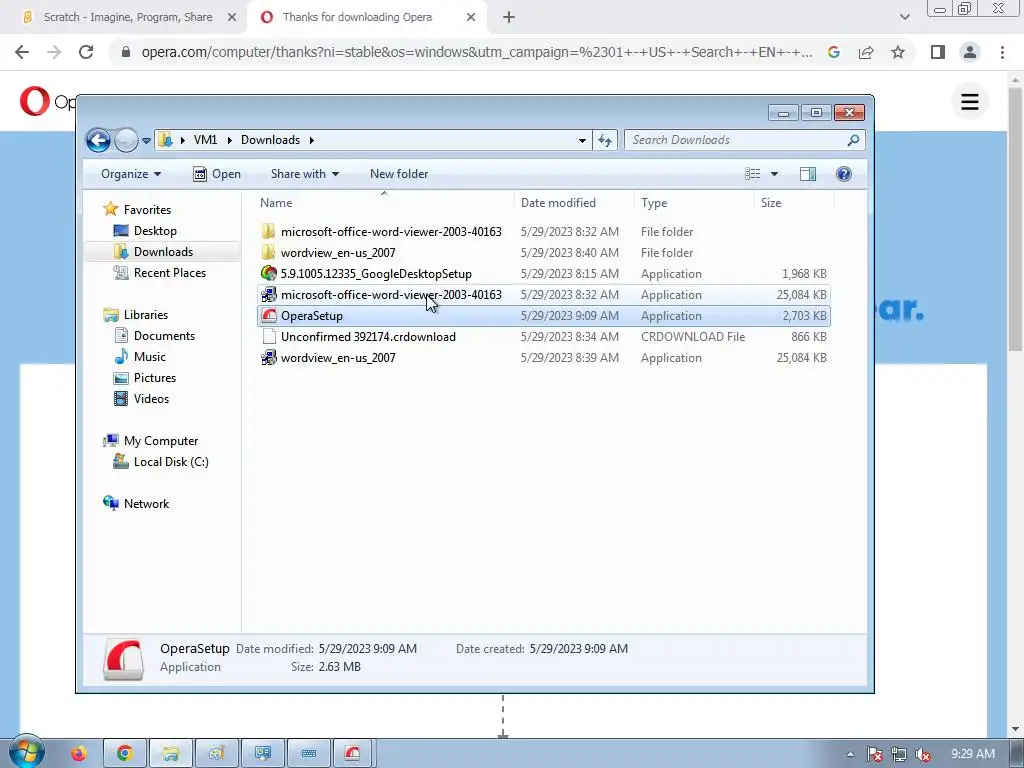Click the muted volume tray icon
This screenshot has height=768, width=1024.
923,754
